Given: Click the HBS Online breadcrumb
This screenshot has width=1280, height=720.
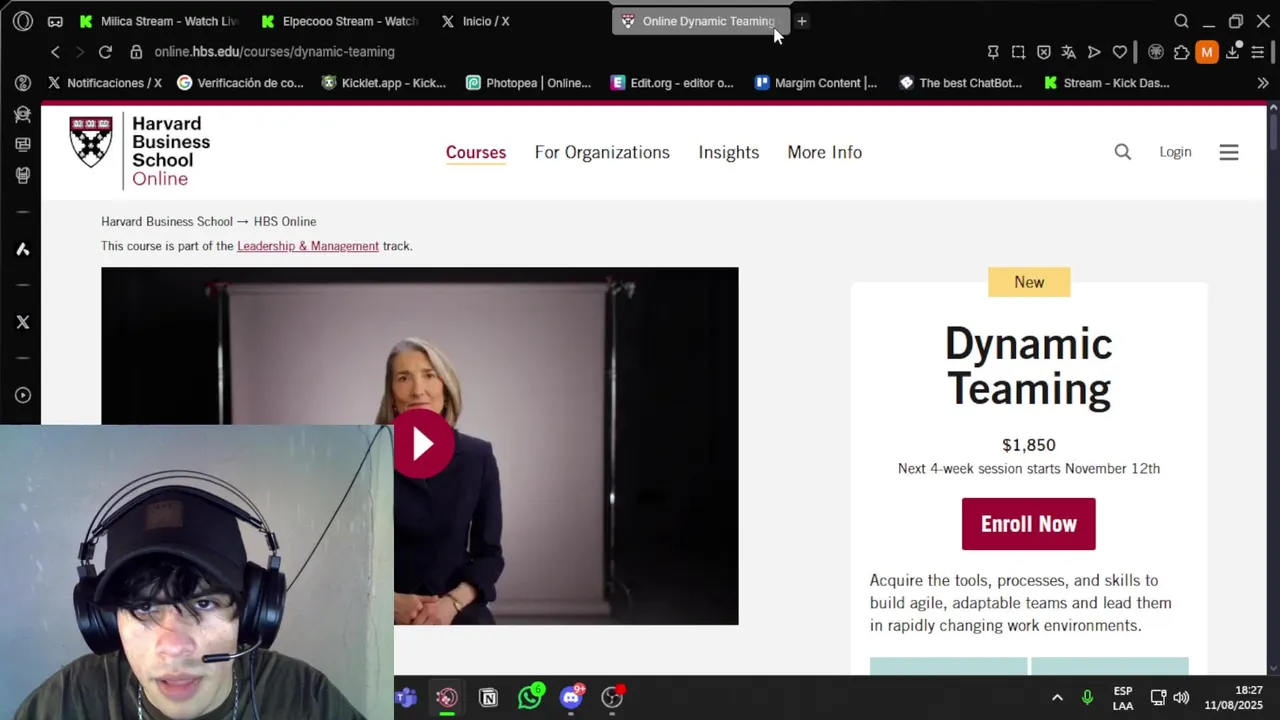Looking at the screenshot, I should coord(285,221).
